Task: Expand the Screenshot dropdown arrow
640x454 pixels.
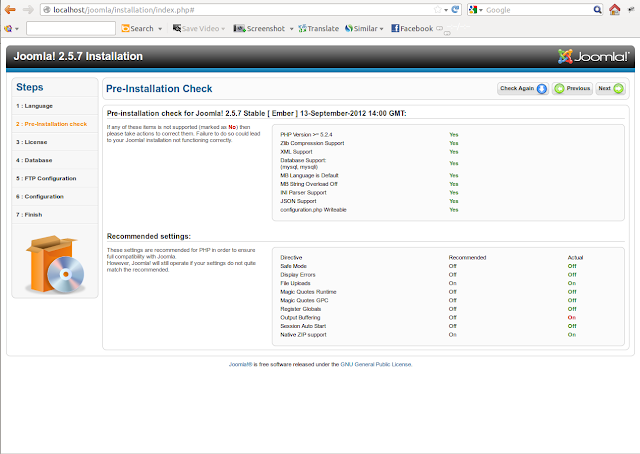Action: click(291, 29)
